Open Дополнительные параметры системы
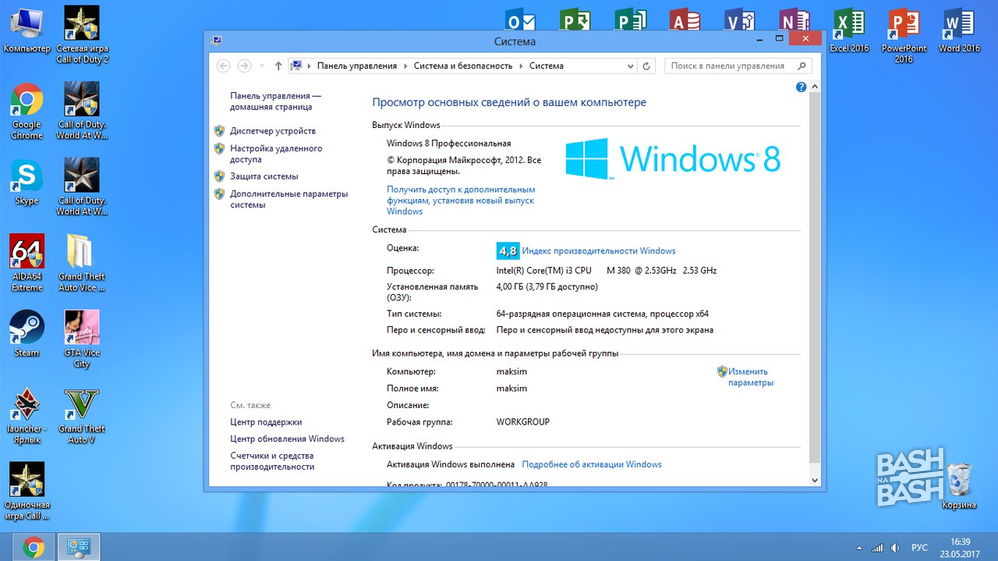 coord(288,199)
